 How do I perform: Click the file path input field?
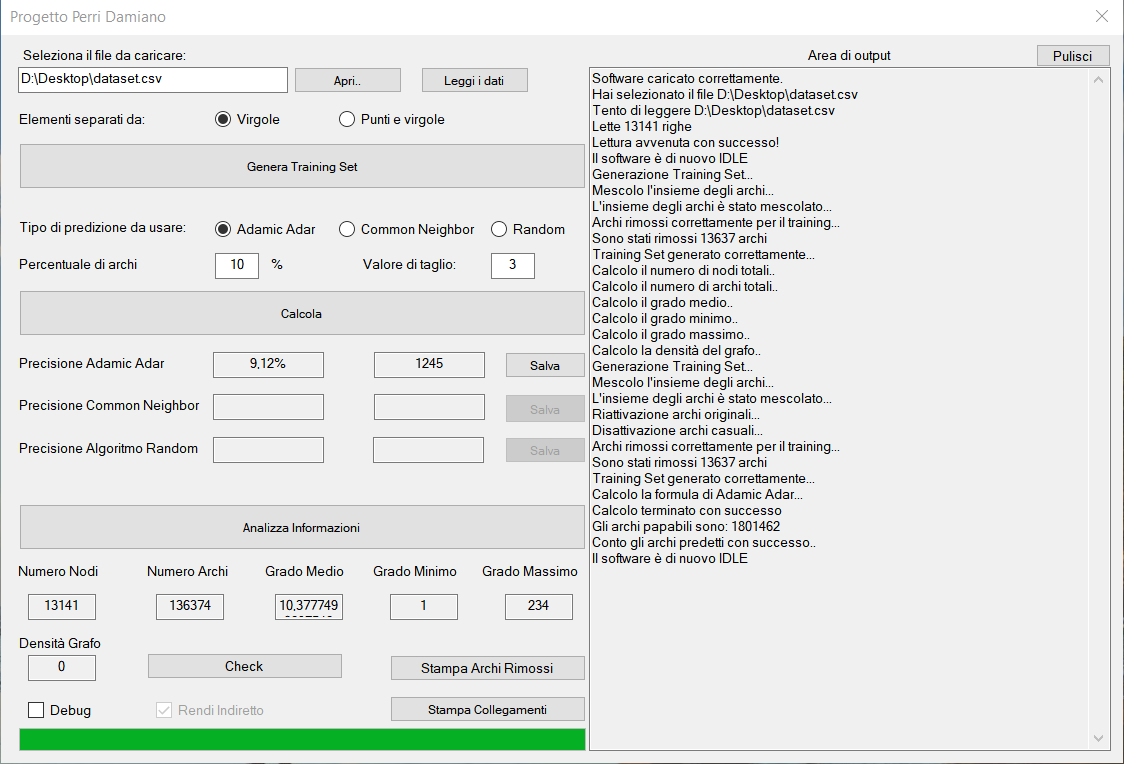coord(153,80)
